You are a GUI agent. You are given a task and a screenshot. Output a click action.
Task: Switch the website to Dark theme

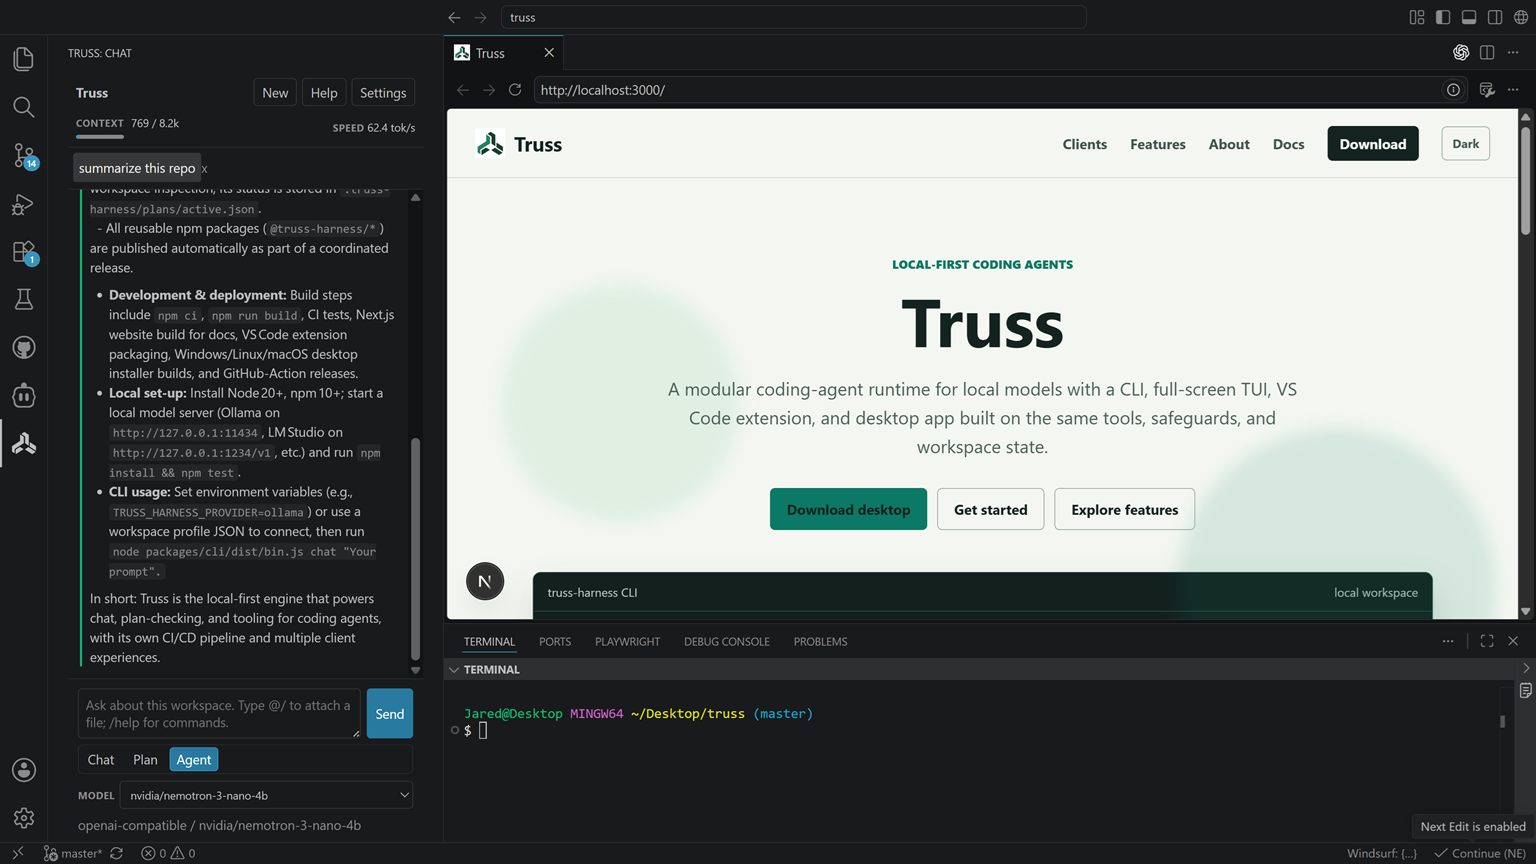(1465, 144)
